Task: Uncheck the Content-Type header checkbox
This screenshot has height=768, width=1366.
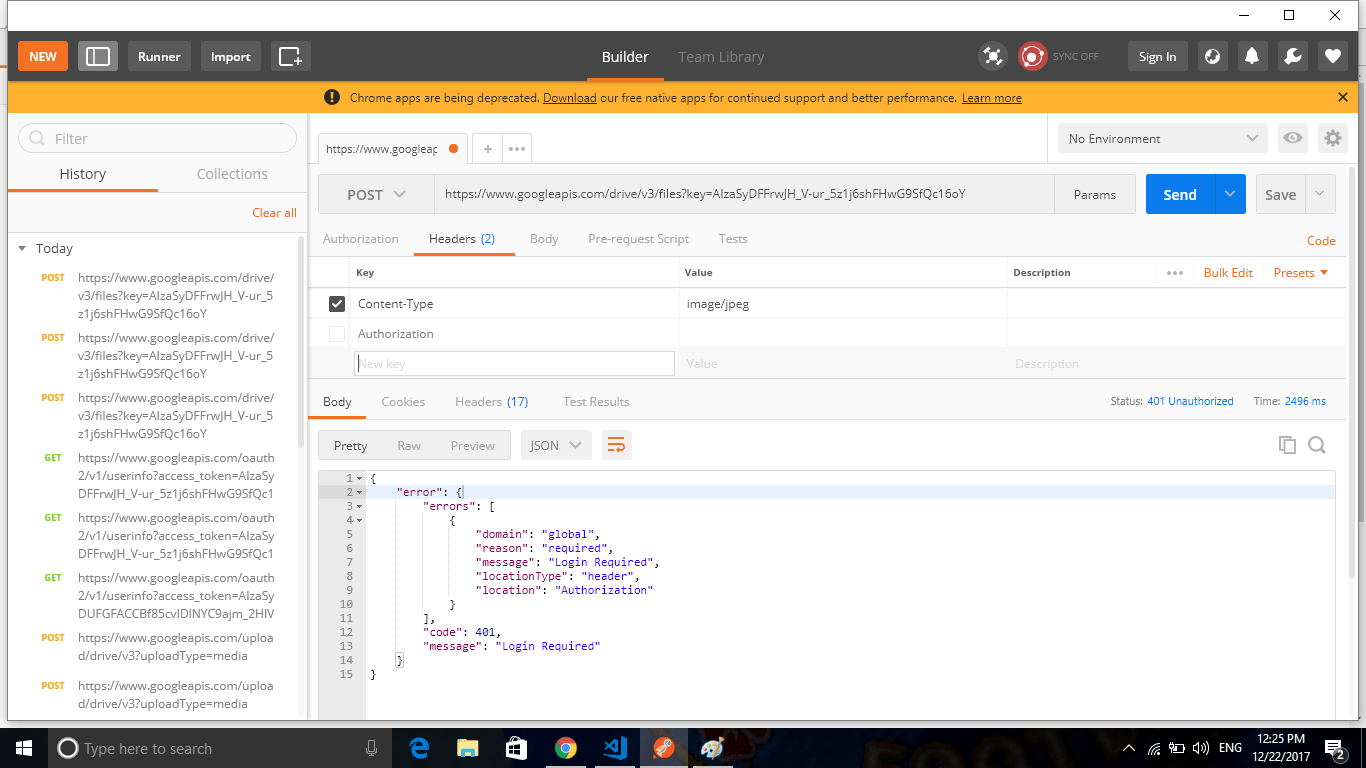Action: (x=337, y=303)
